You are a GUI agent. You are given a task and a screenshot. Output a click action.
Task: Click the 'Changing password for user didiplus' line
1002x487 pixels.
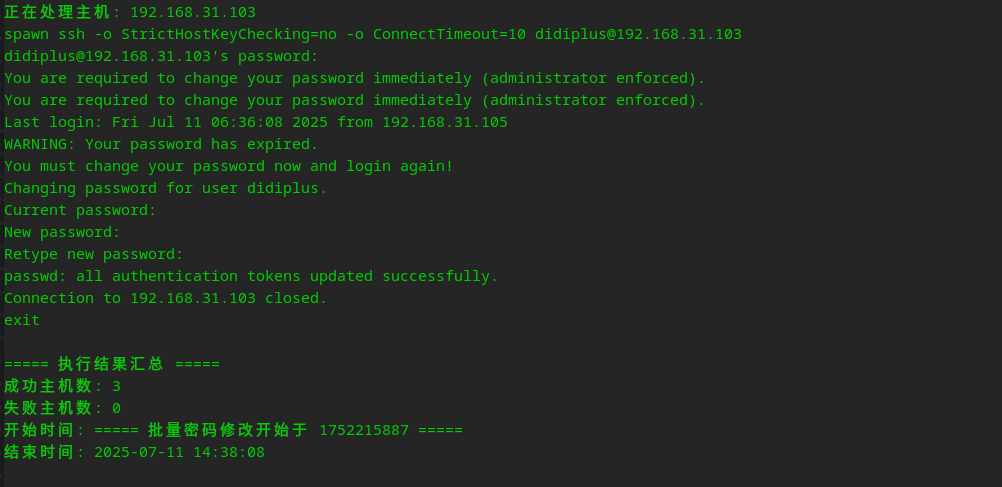pyautogui.click(x=165, y=188)
